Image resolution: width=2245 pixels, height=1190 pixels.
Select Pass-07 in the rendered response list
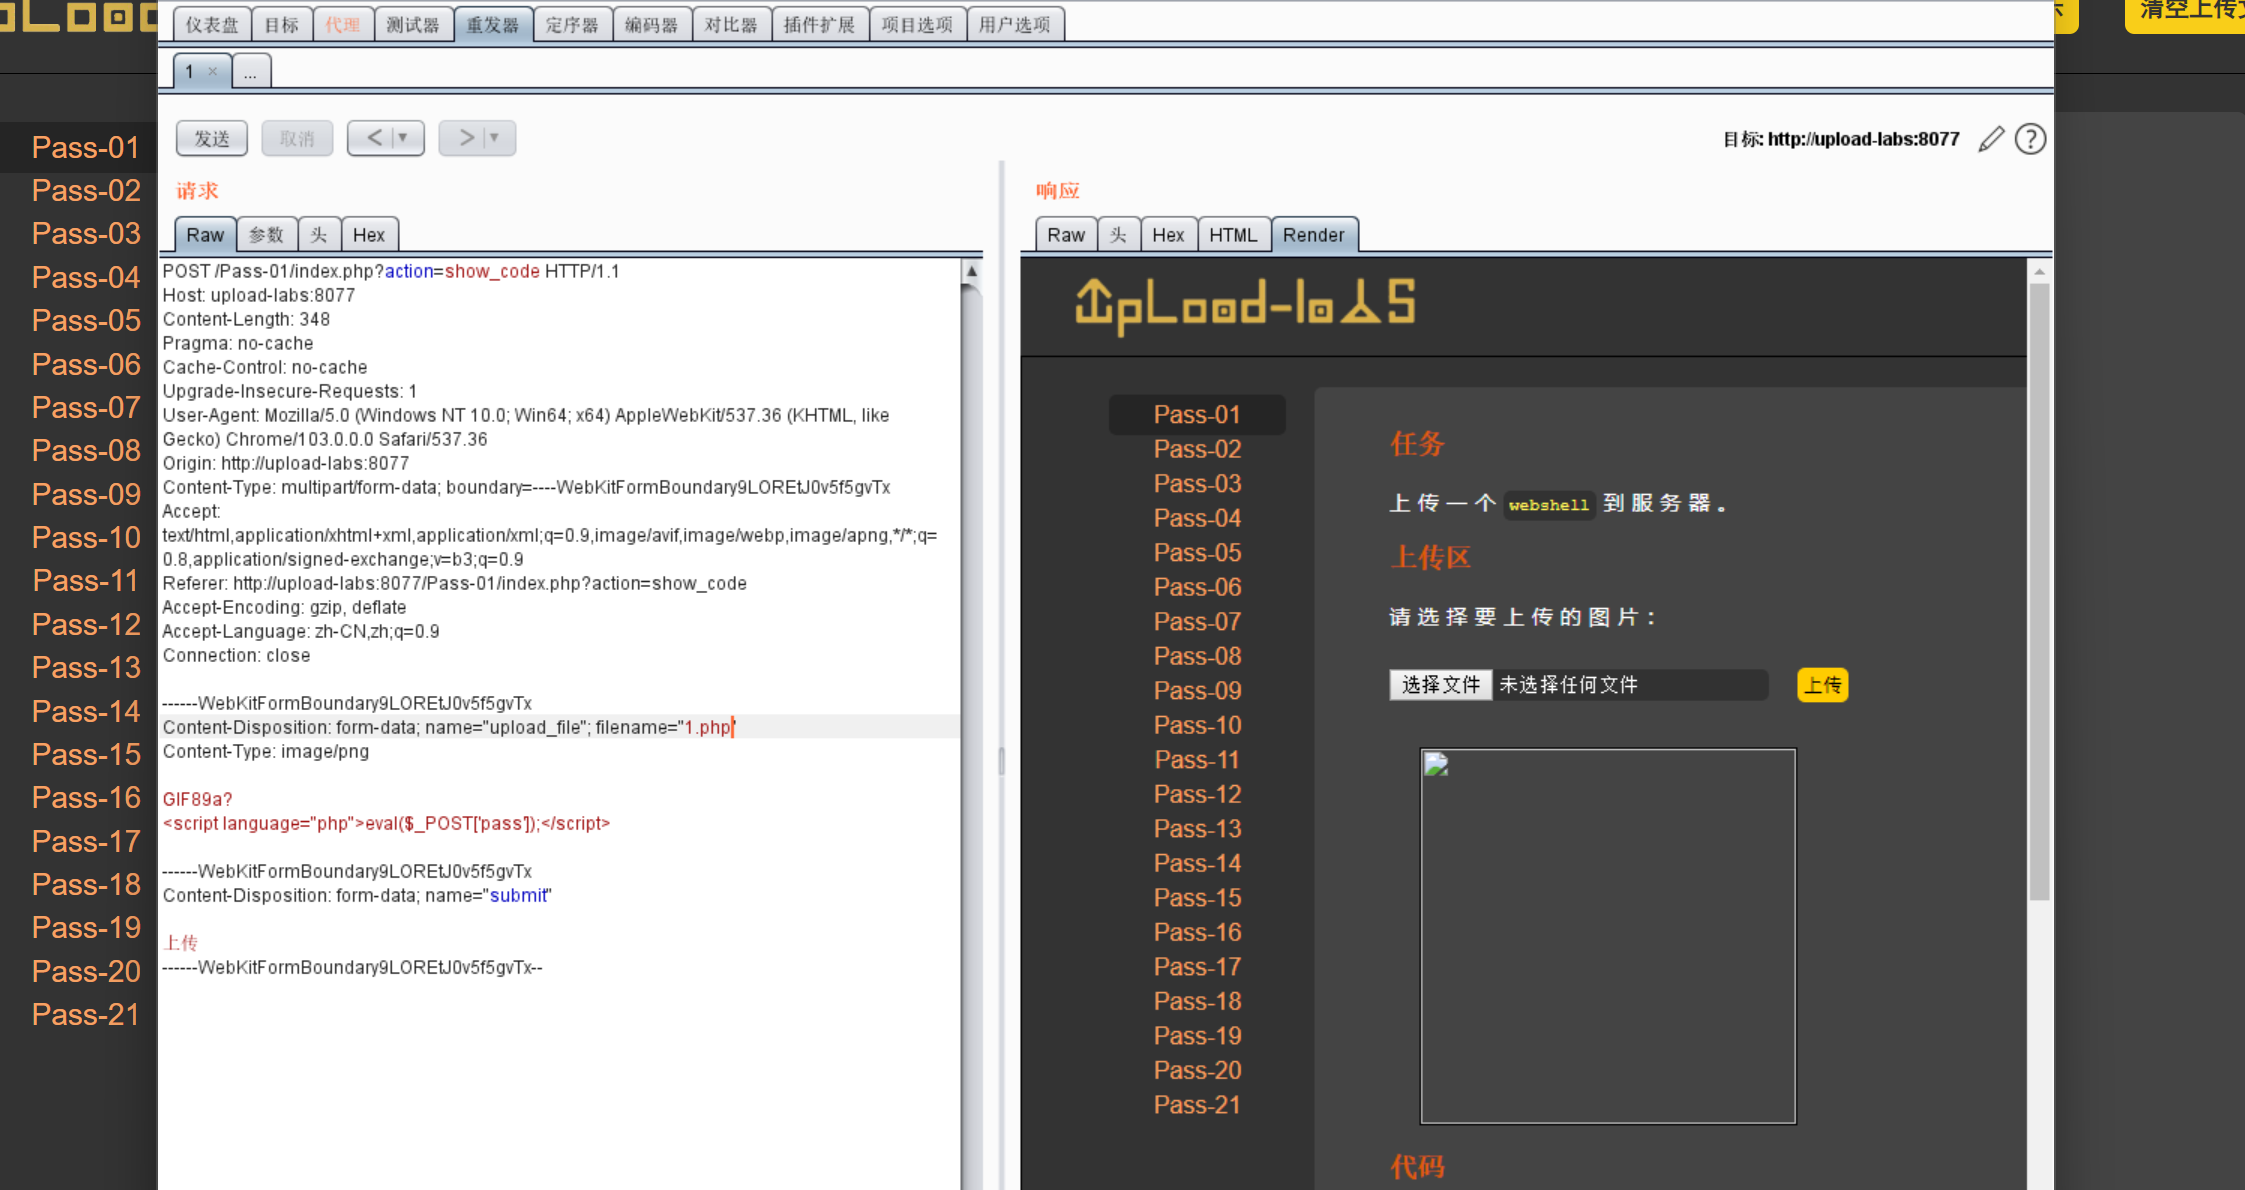tap(1197, 621)
